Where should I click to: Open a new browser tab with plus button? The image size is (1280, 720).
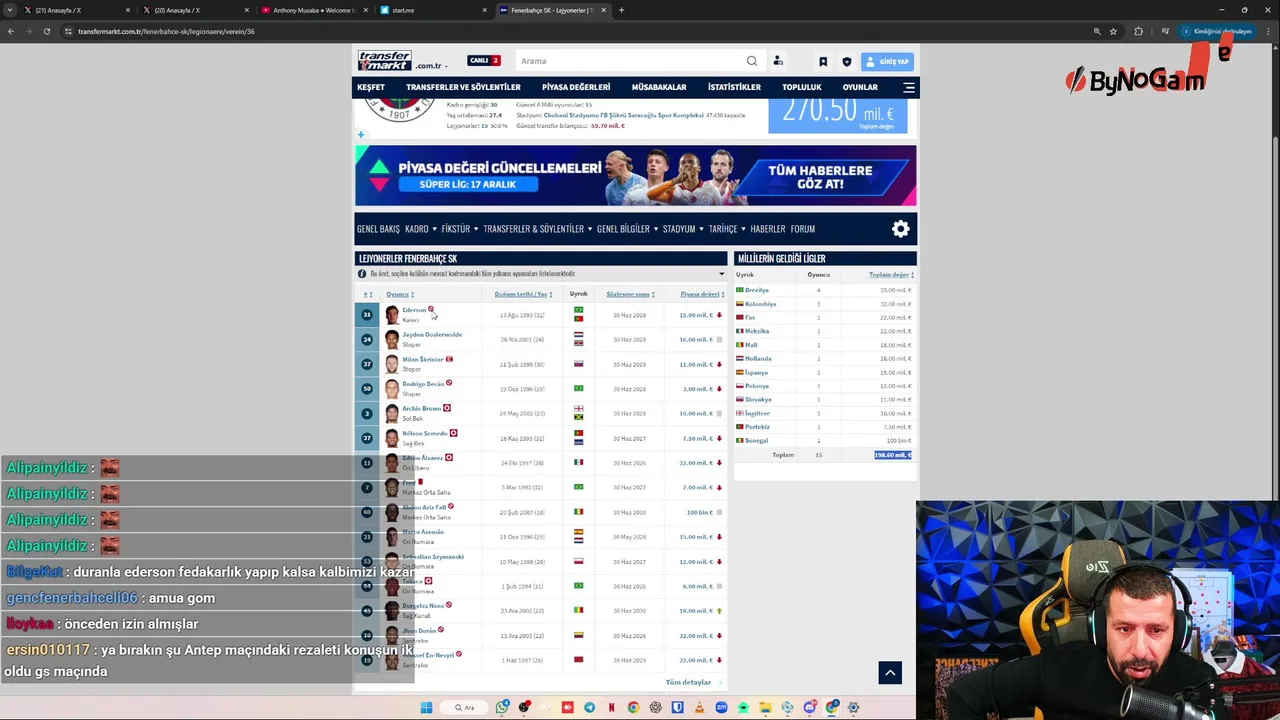tap(621, 10)
